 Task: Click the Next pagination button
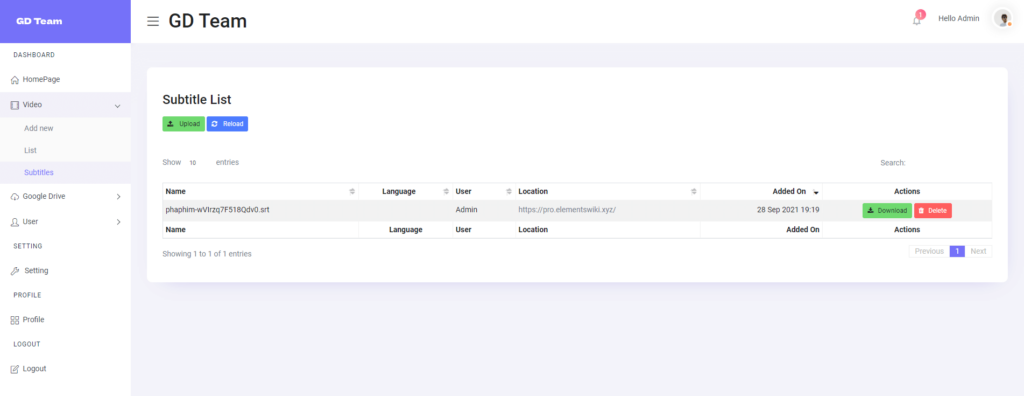click(978, 251)
